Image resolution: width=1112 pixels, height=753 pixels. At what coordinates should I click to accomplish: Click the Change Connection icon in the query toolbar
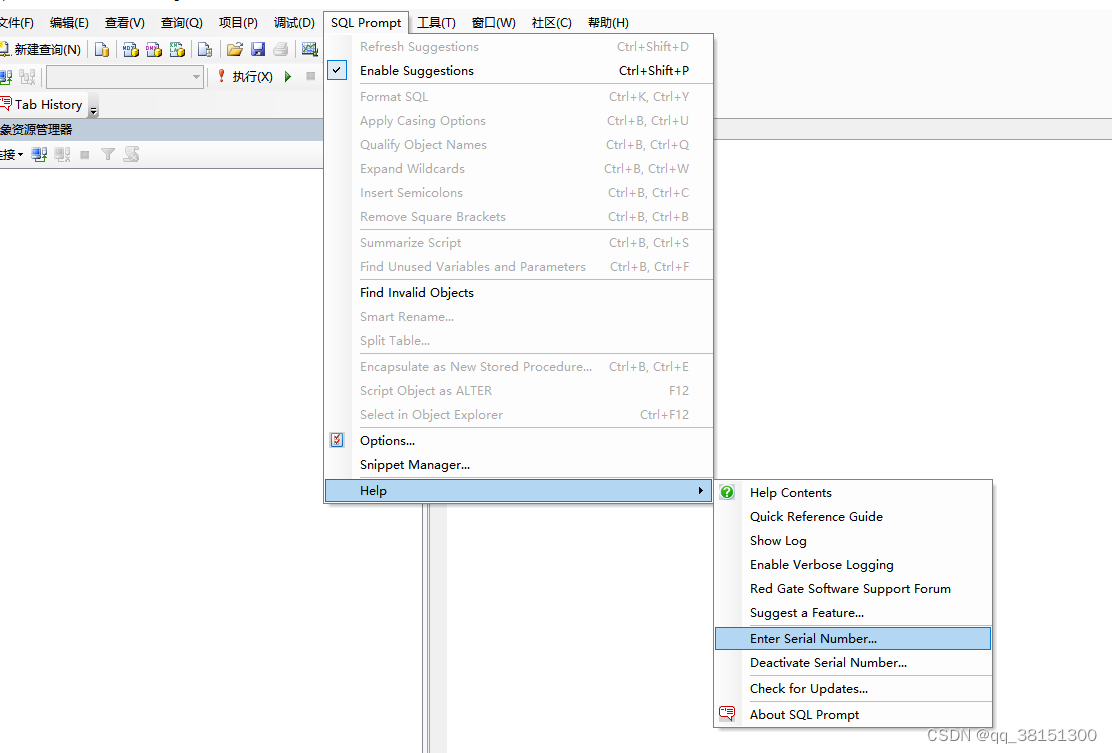click(x=28, y=77)
